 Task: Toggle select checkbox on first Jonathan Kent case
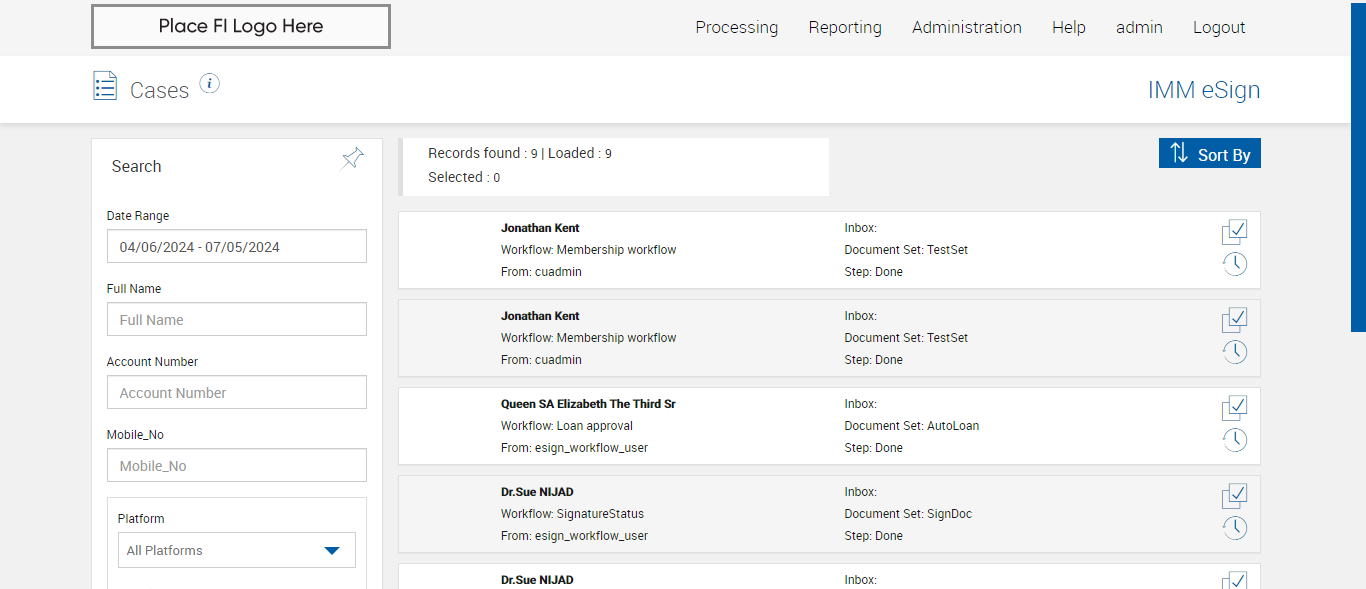pyautogui.click(x=1235, y=231)
